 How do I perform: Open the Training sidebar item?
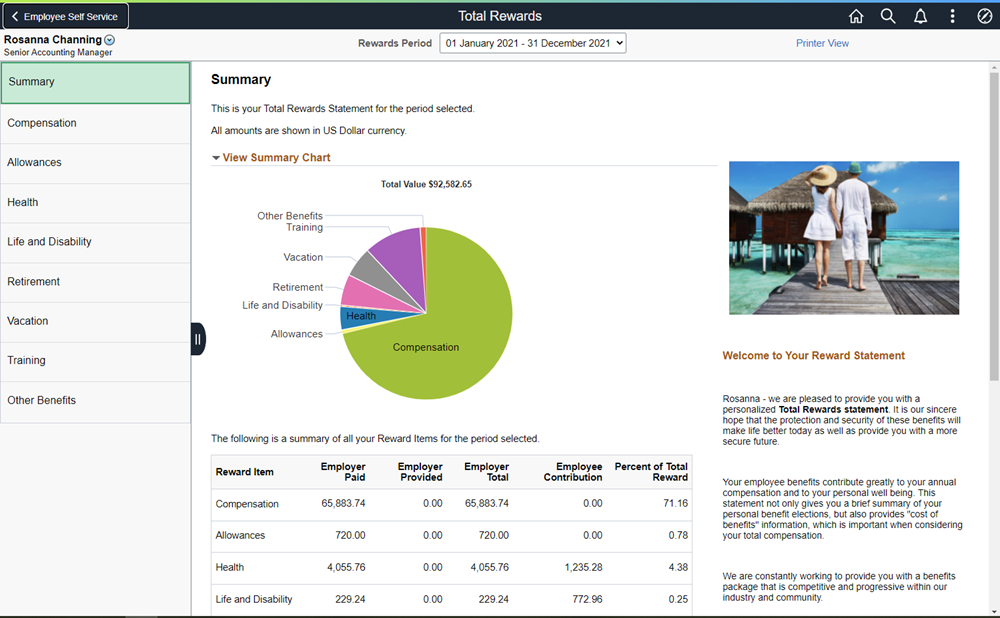tap(96, 361)
